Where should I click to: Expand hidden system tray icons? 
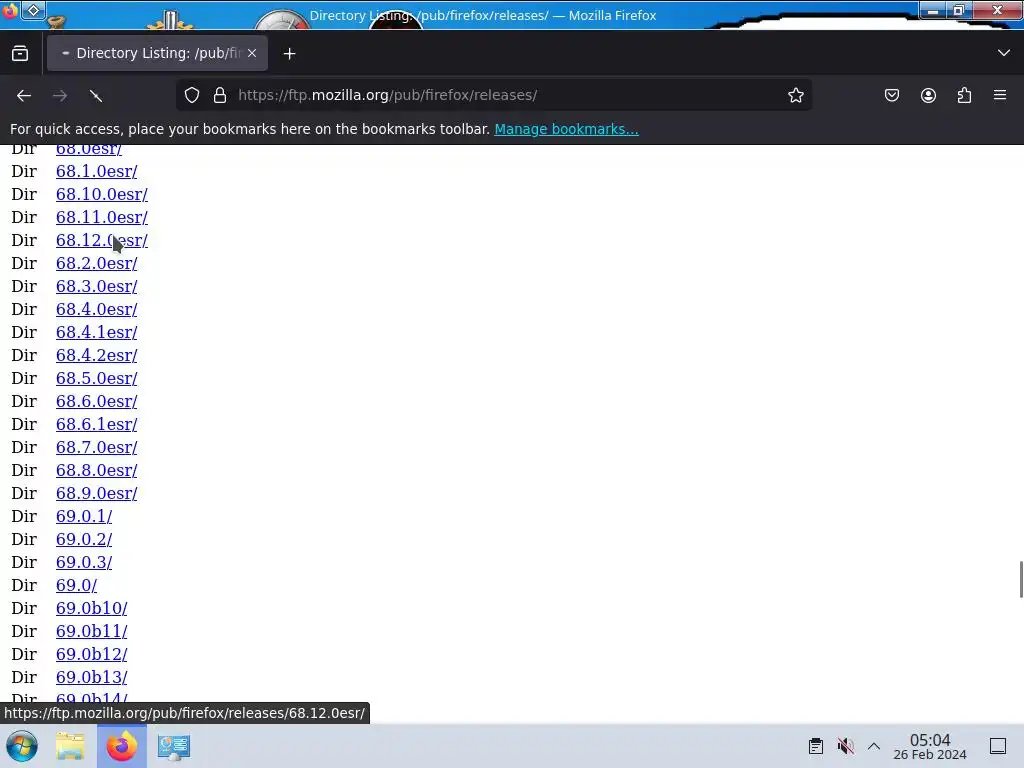tap(874, 746)
